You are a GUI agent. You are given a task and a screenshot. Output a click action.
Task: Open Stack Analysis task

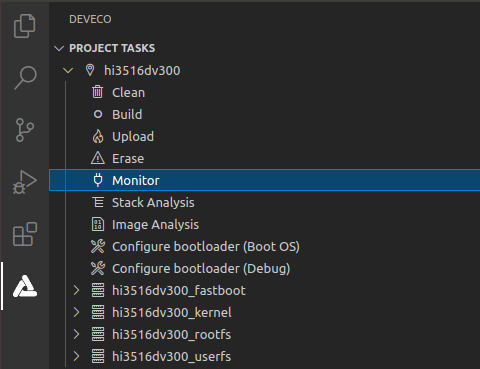coord(153,203)
